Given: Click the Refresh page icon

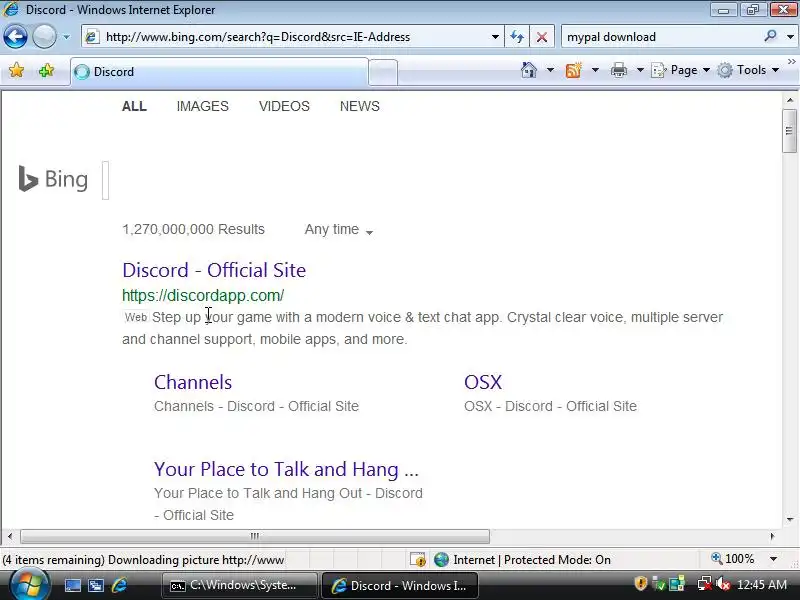Looking at the screenshot, I should coord(517,37).
